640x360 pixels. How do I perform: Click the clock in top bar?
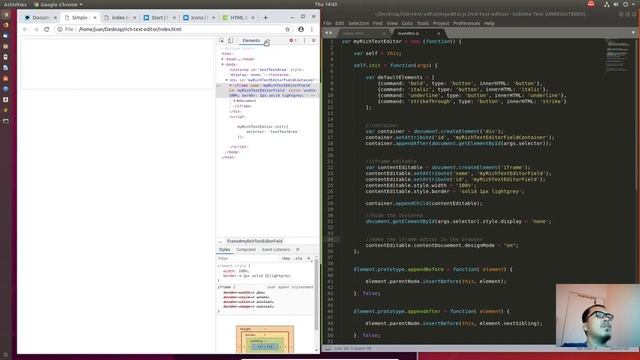point(325,4)
